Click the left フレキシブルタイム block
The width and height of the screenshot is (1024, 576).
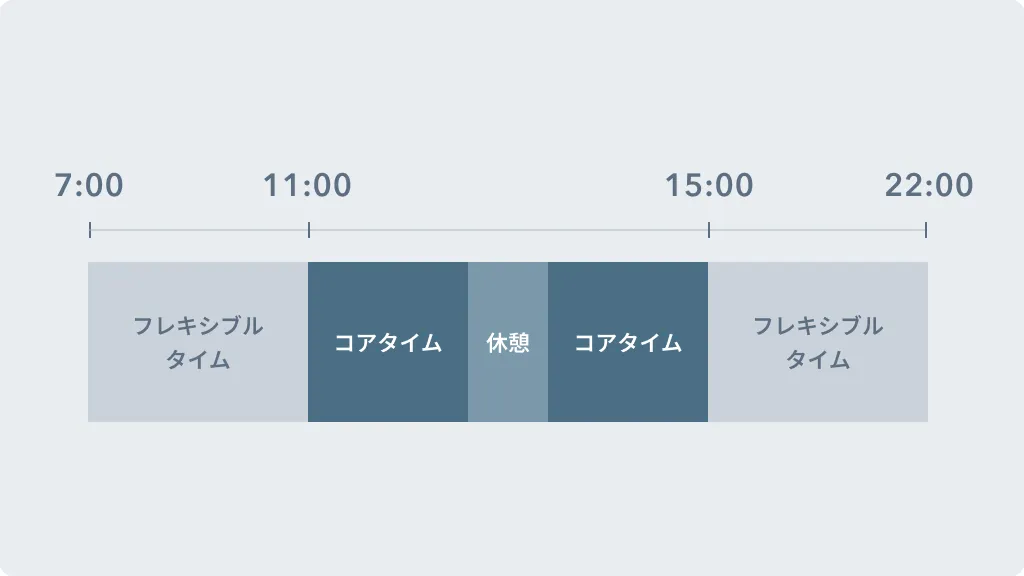pos(198,342)
